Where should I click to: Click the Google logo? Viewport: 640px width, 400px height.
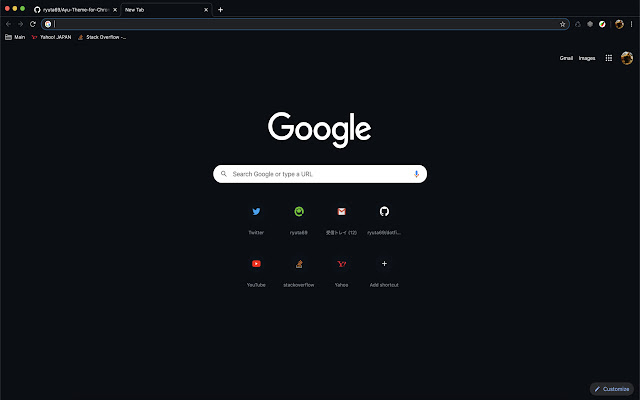tap(320, 130)
